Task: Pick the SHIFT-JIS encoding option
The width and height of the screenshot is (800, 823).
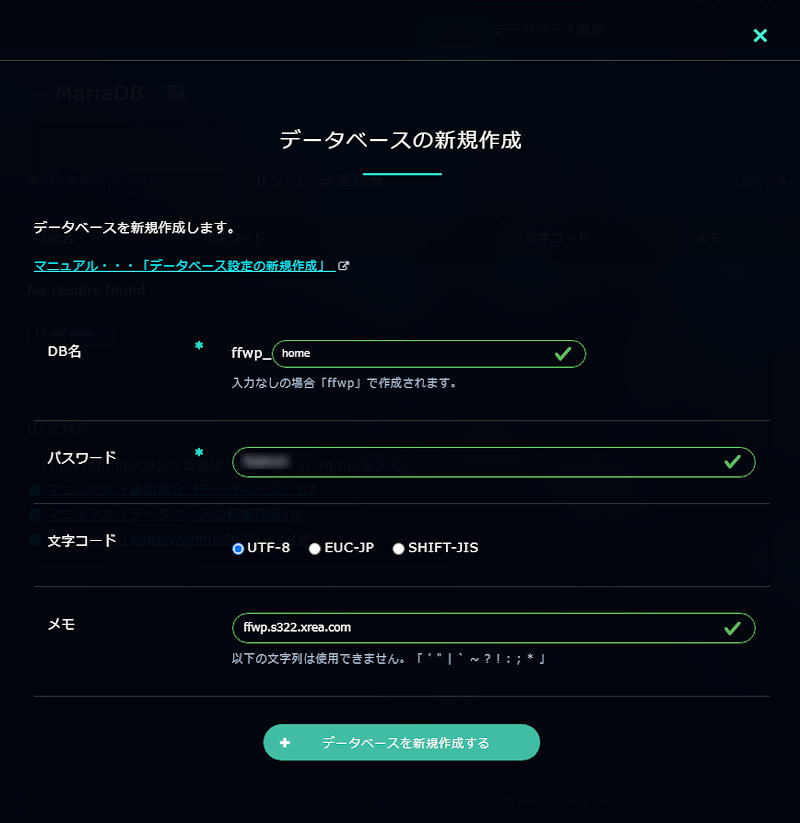Action: pos(399,548)
